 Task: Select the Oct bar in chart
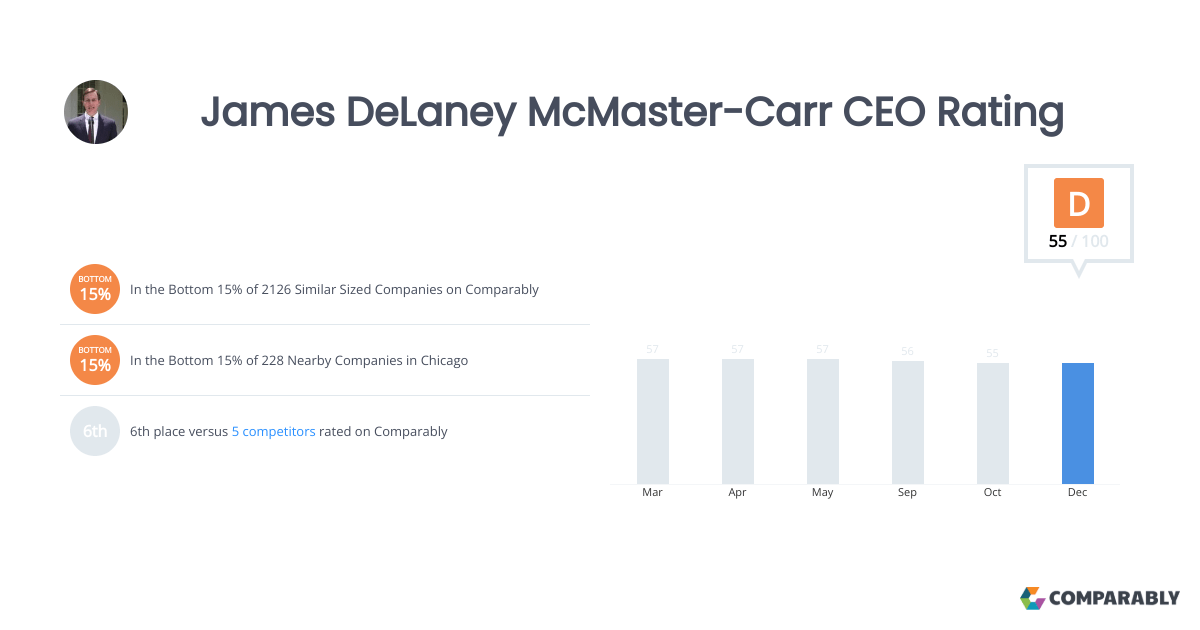click(x=993, y=423)
